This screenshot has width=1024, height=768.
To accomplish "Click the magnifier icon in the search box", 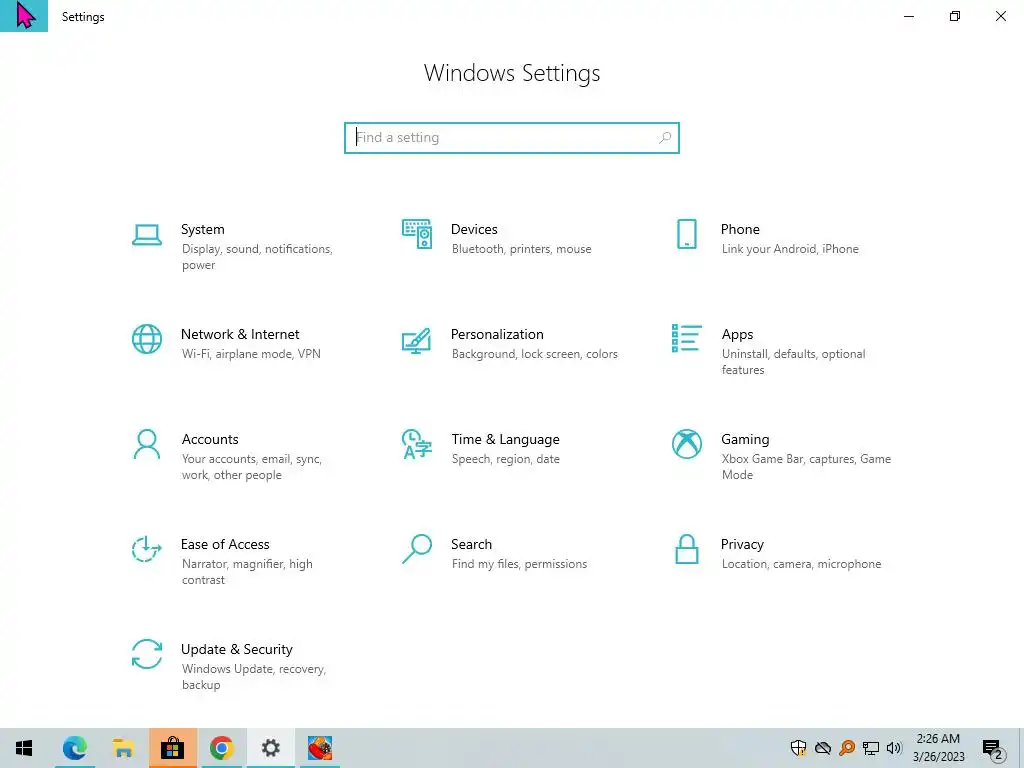I will point(665,138).
